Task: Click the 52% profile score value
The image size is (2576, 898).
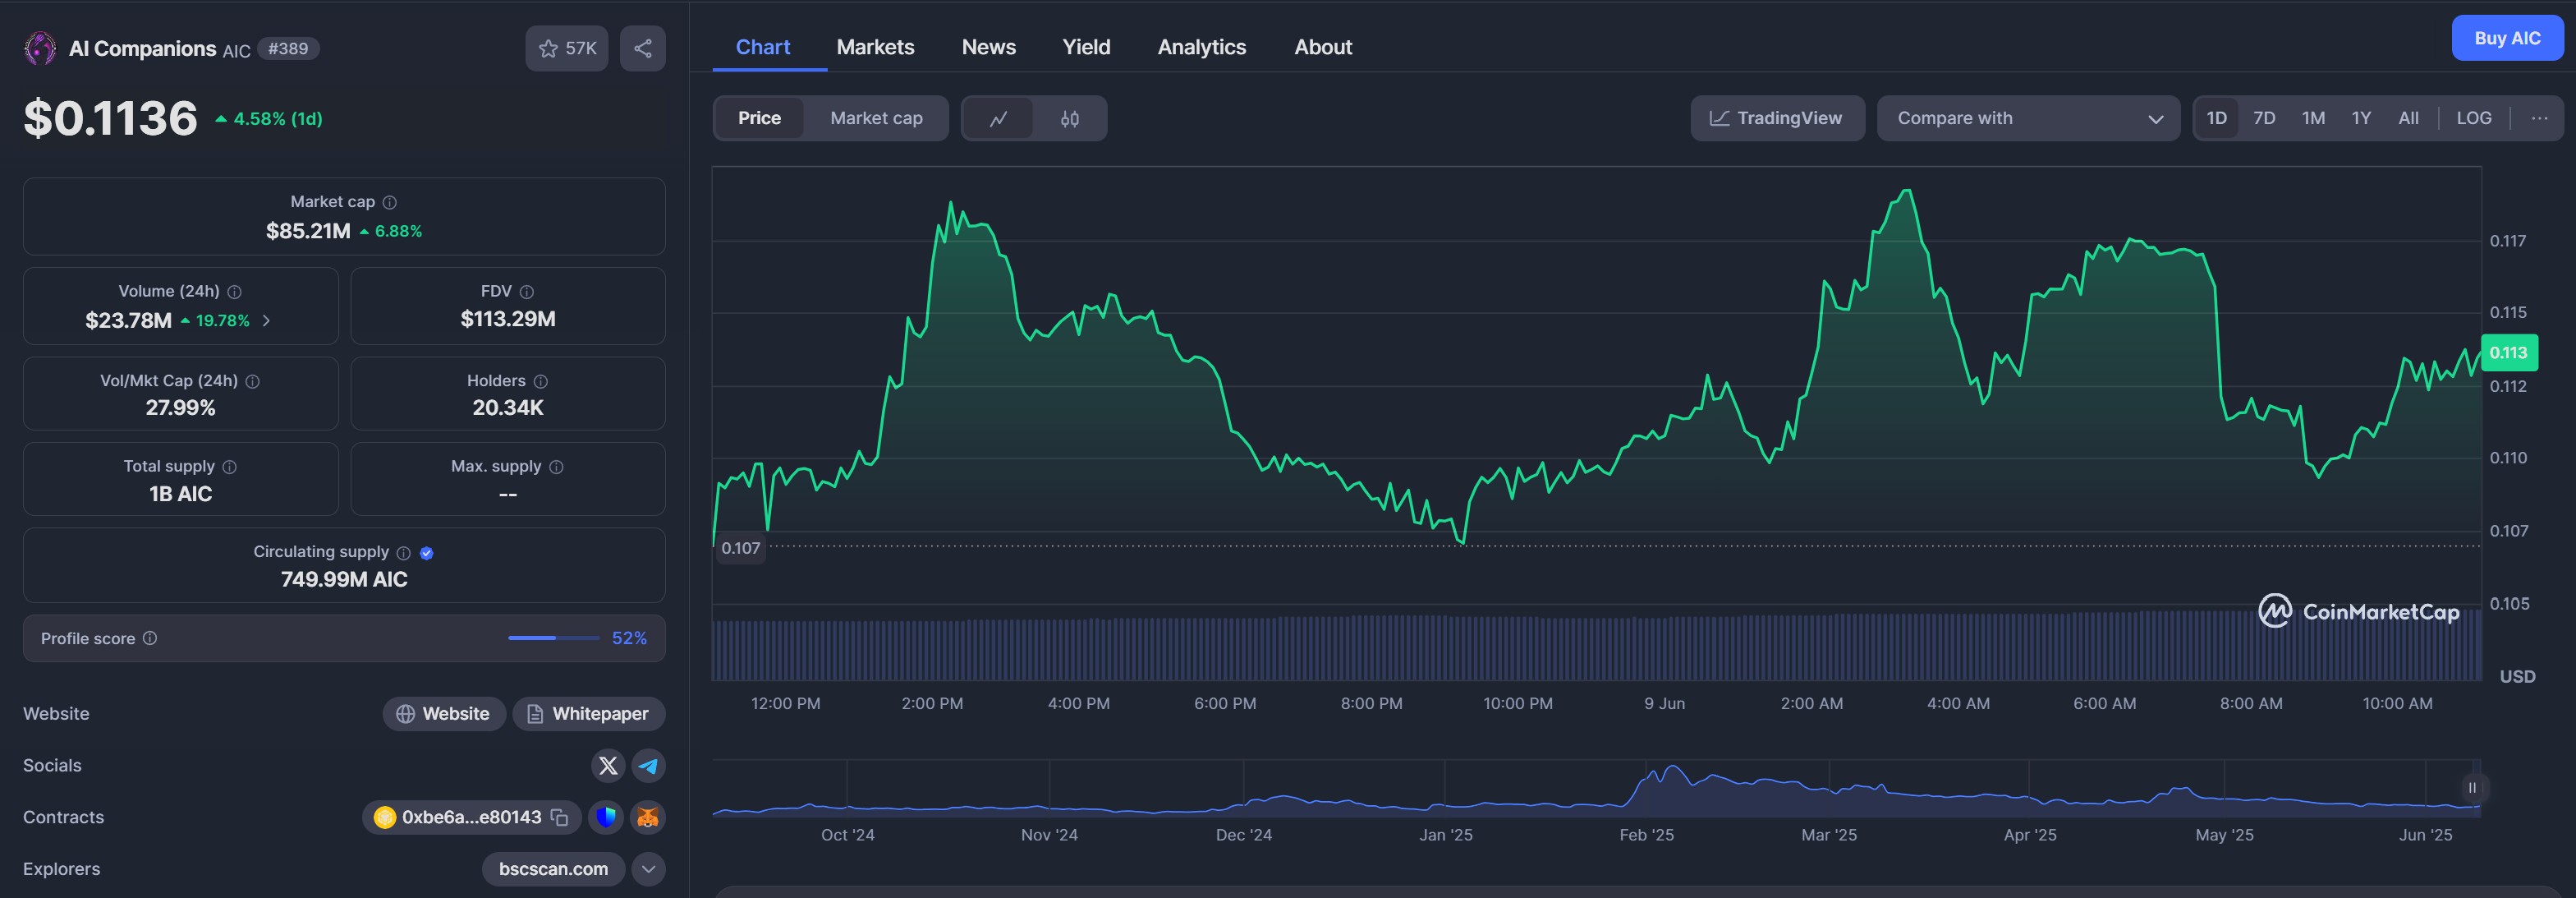Action: [x=629, y=638]
